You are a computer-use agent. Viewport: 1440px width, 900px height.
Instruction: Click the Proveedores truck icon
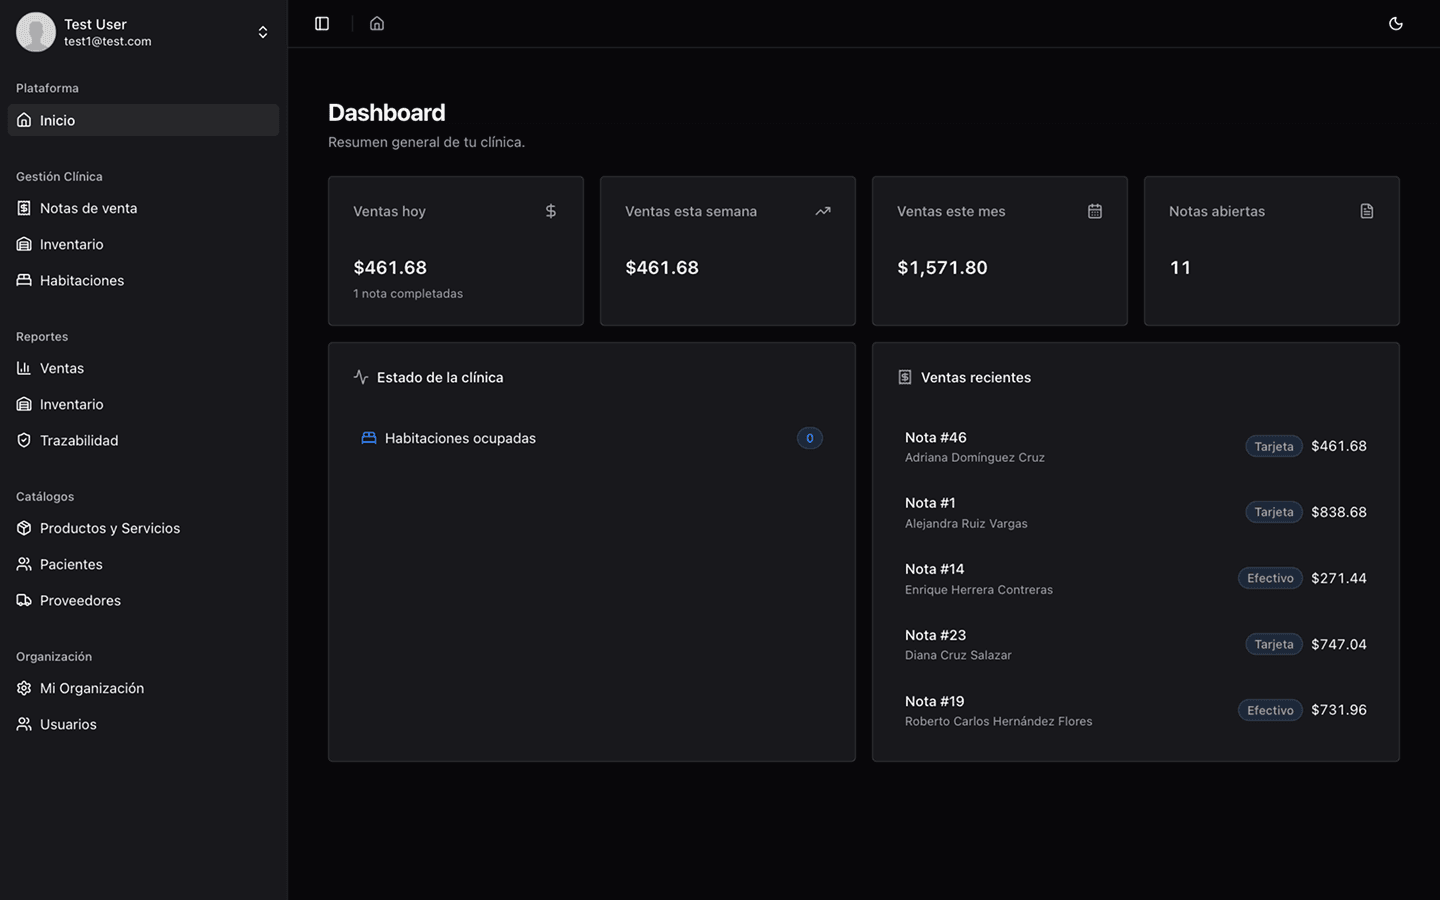click(24, 600)
